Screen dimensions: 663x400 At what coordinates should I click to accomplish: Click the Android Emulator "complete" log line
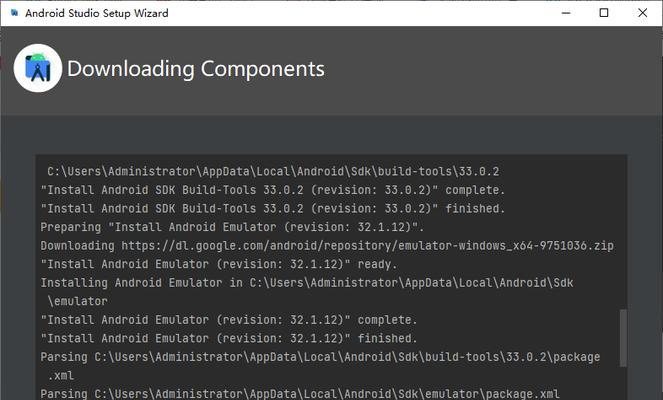pos(229,320)
